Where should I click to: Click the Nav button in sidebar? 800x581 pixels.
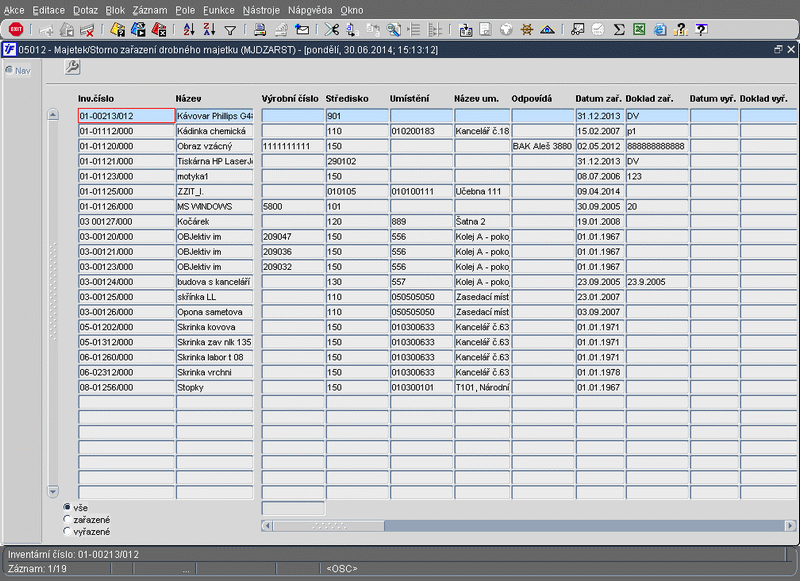point(16,70)
